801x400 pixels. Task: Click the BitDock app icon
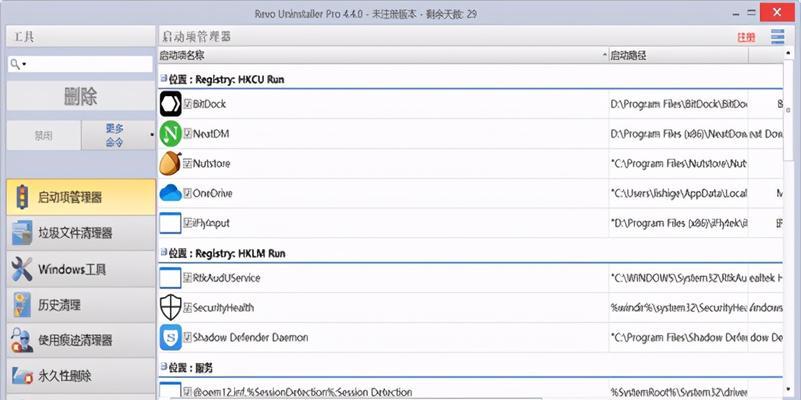click(170, 104)
